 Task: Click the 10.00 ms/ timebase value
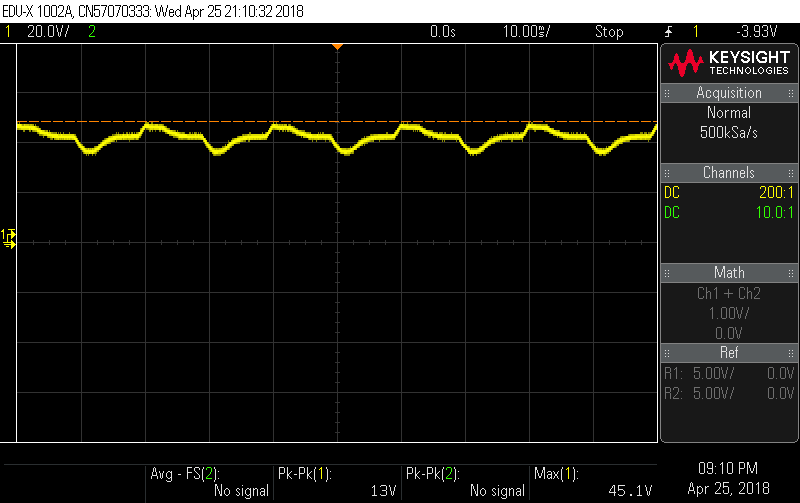(527, 32)
